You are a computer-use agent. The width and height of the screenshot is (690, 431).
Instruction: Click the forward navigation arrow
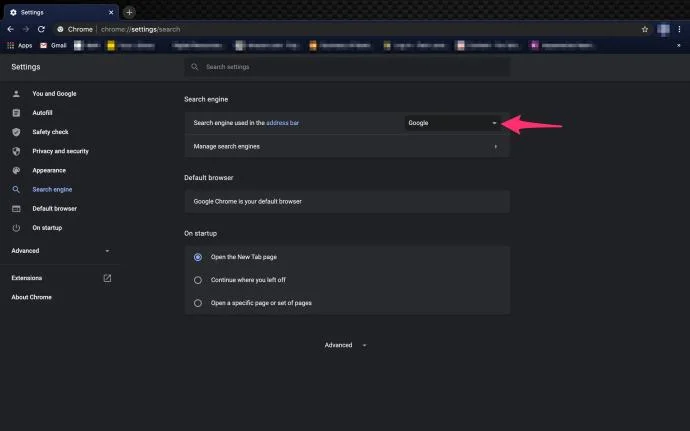point(26,29)
